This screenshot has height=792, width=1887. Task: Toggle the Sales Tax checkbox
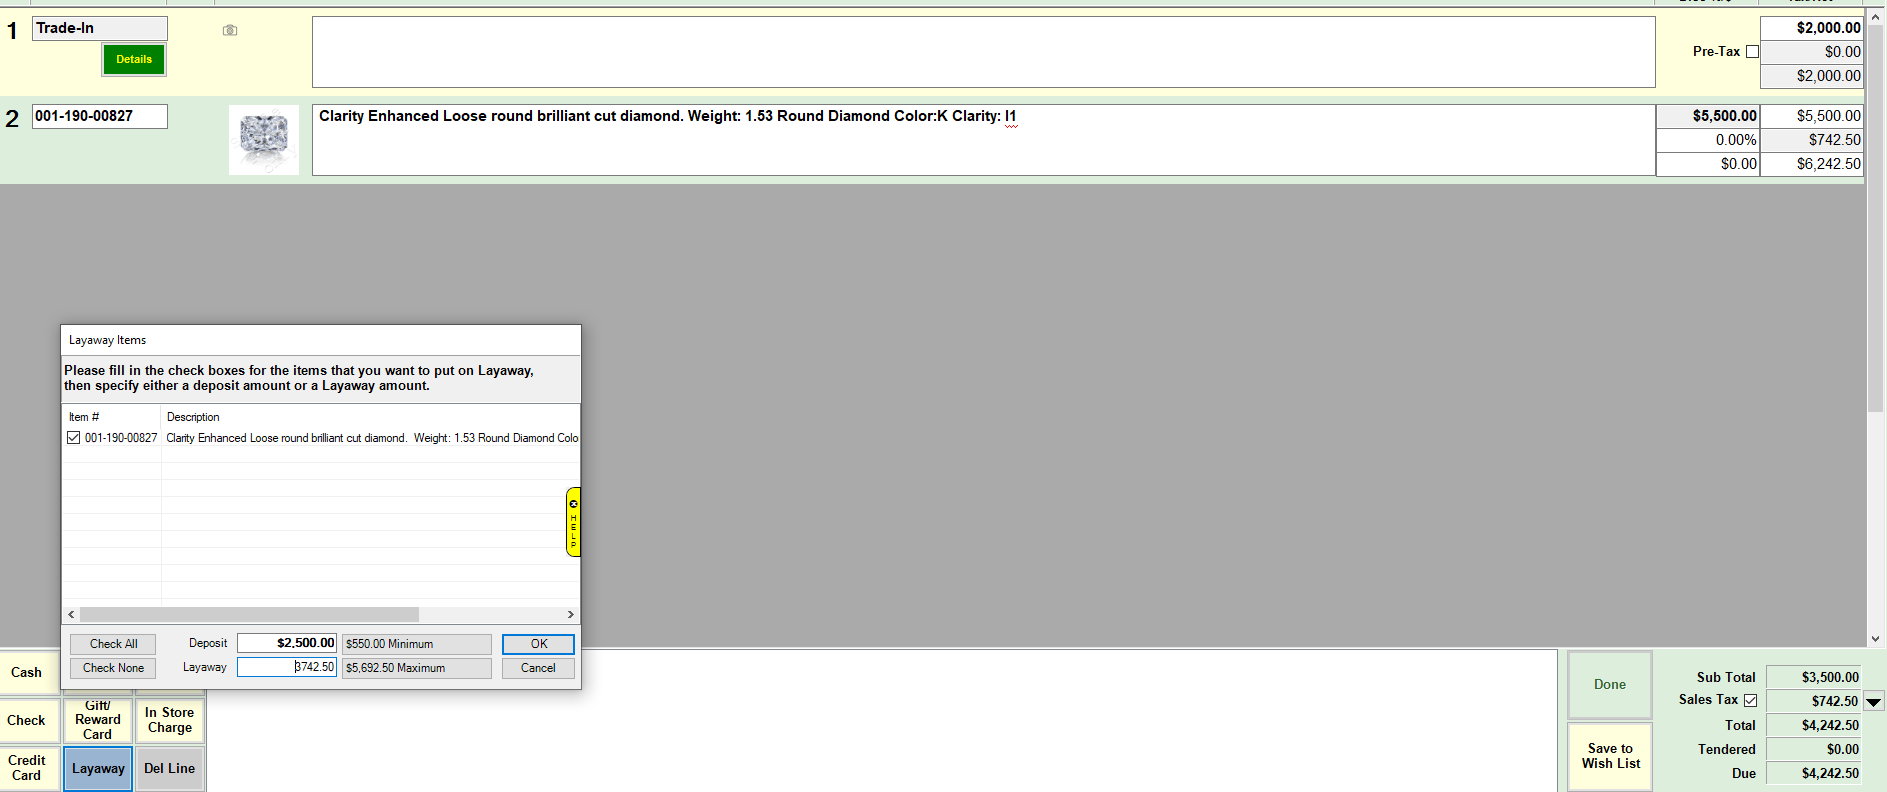[1750, 700]
